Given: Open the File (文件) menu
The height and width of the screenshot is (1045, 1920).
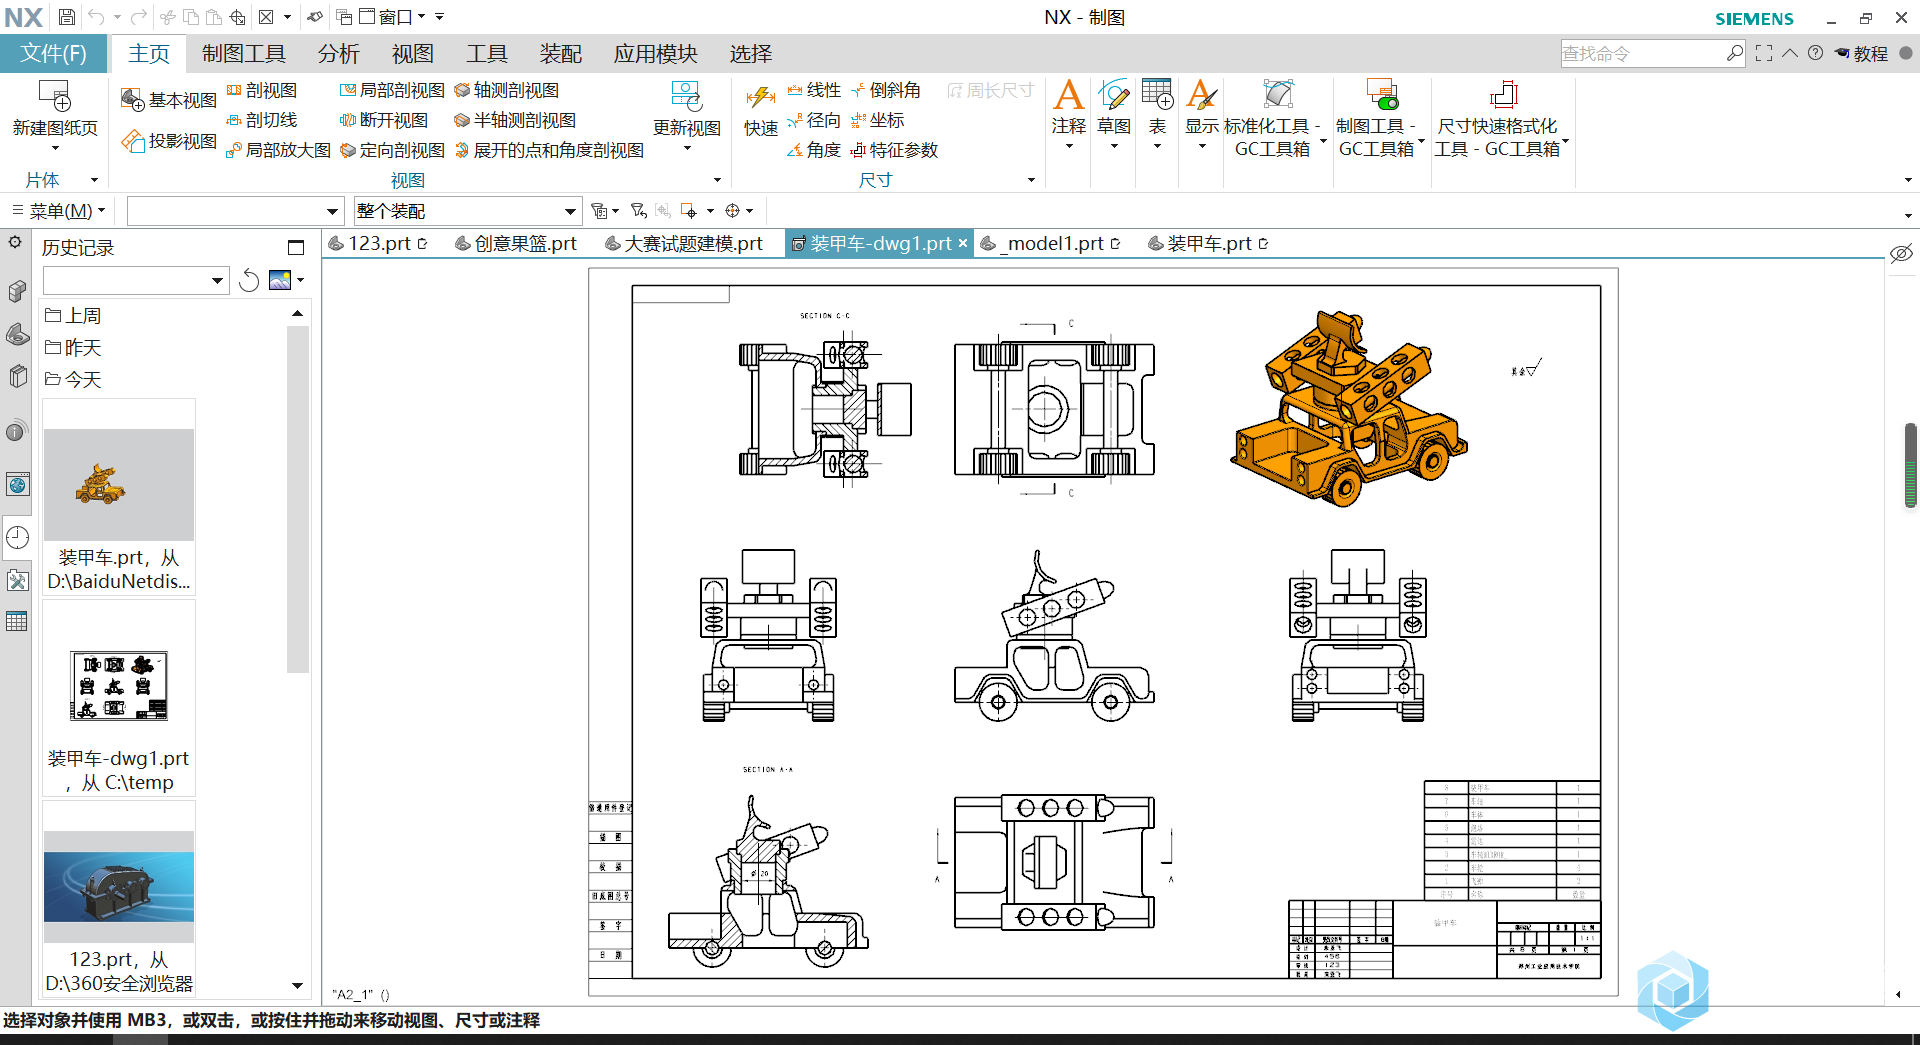Looking at the screenshot, I should pyautogui.click(x=53, y=54).
